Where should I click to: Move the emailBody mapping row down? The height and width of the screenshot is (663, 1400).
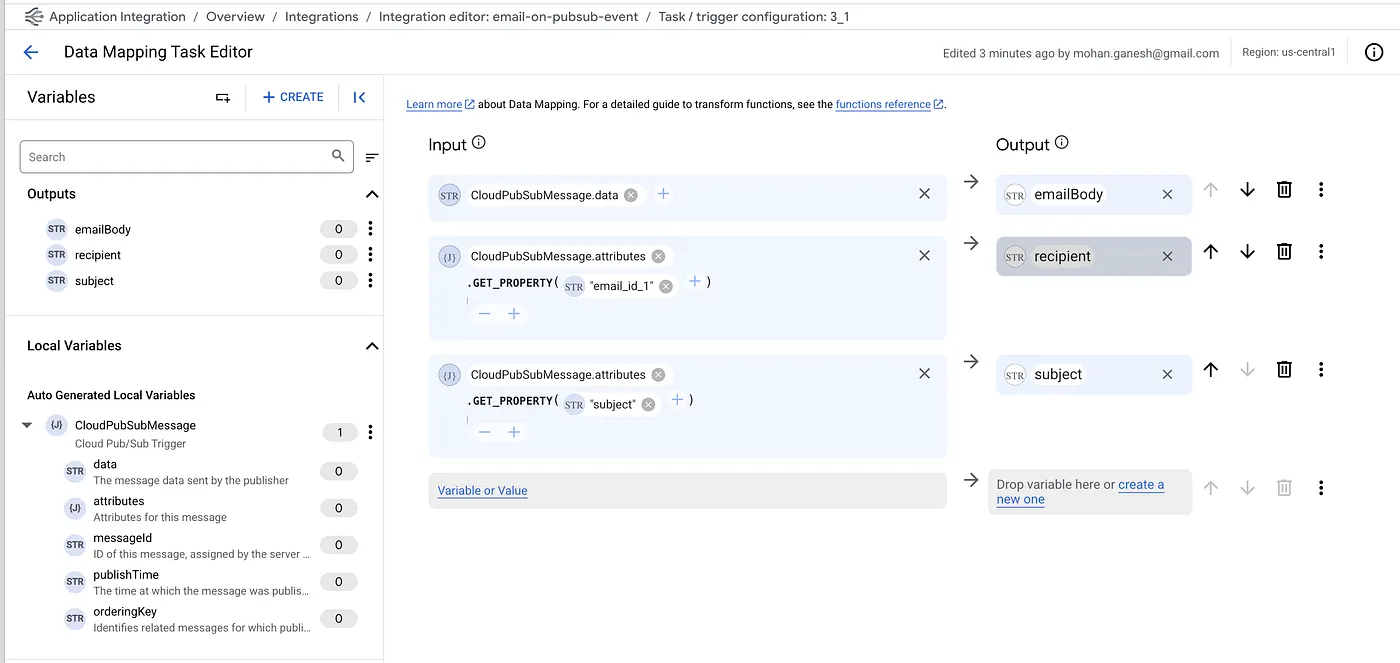click(x=1247, y=190)
